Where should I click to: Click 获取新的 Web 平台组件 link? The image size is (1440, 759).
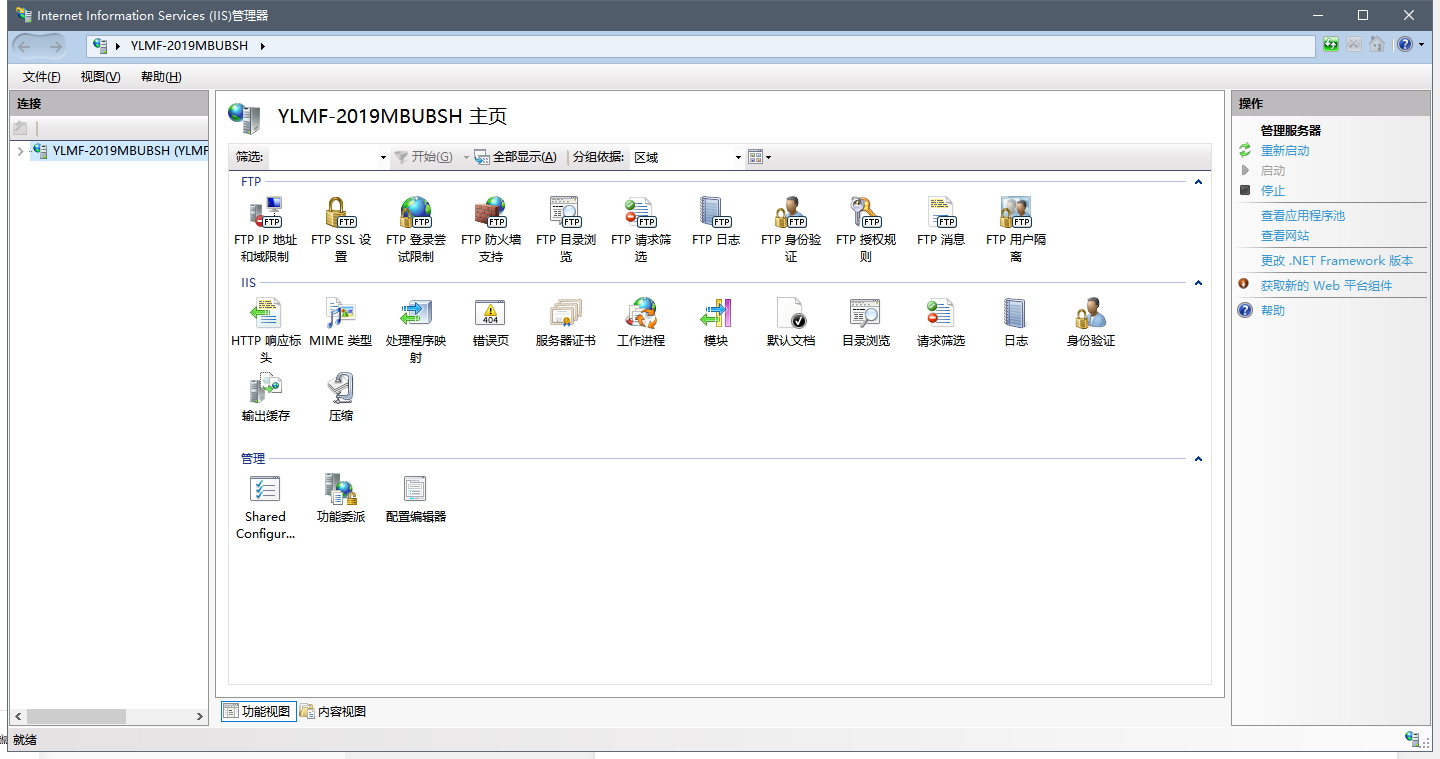coord(1326,285)
